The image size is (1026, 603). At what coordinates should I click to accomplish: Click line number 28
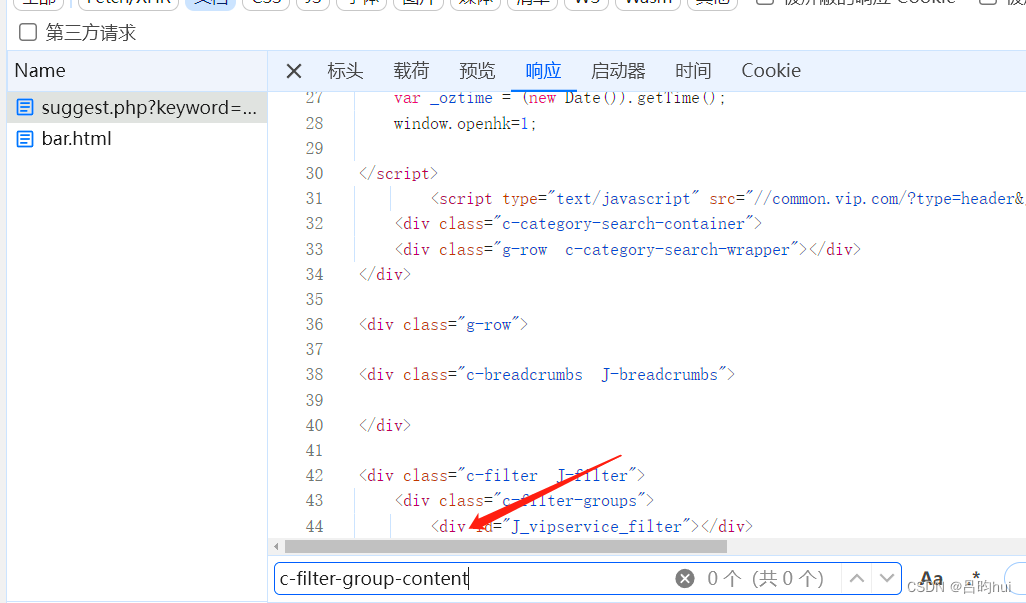(314, 123)
